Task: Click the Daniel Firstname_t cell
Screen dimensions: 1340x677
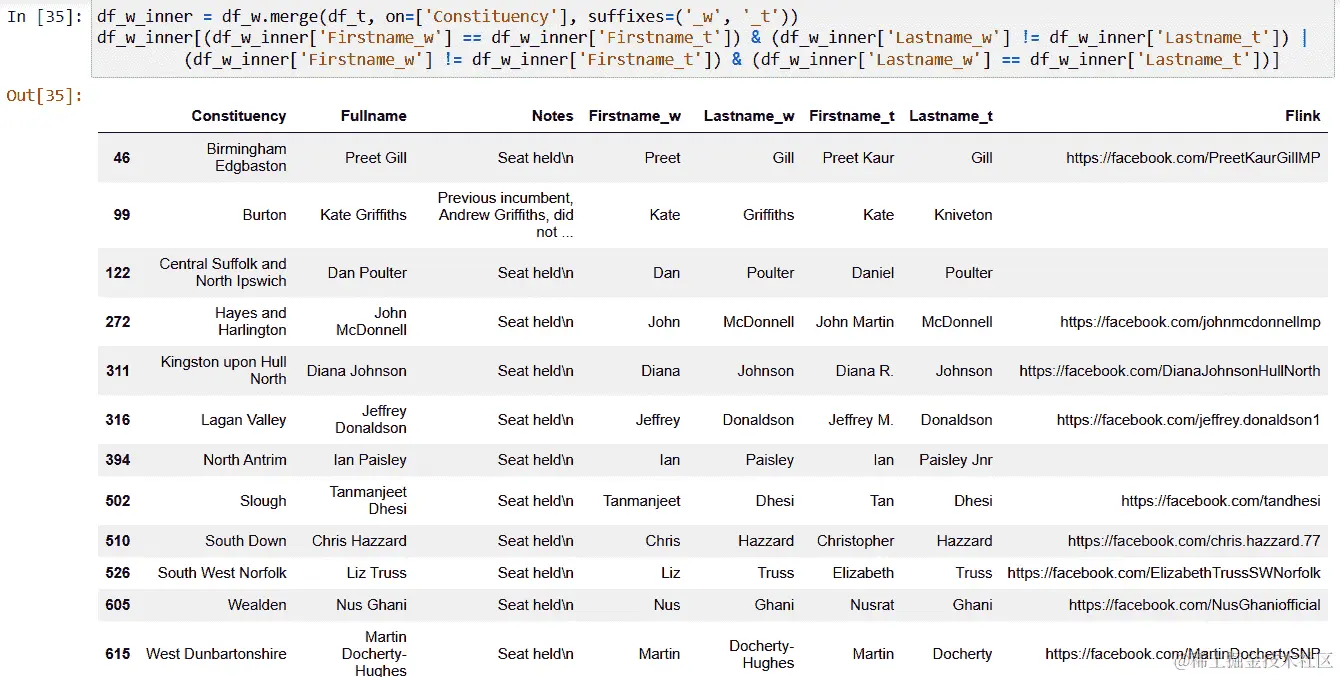Action: pos(873,273)
